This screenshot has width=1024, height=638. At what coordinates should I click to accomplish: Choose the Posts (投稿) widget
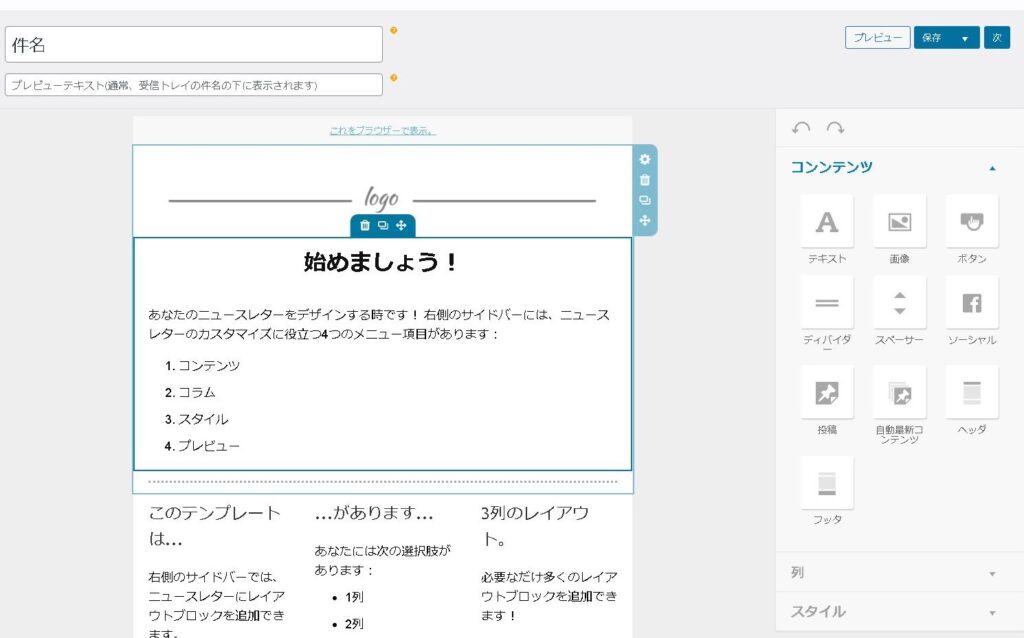coord(827,393)
